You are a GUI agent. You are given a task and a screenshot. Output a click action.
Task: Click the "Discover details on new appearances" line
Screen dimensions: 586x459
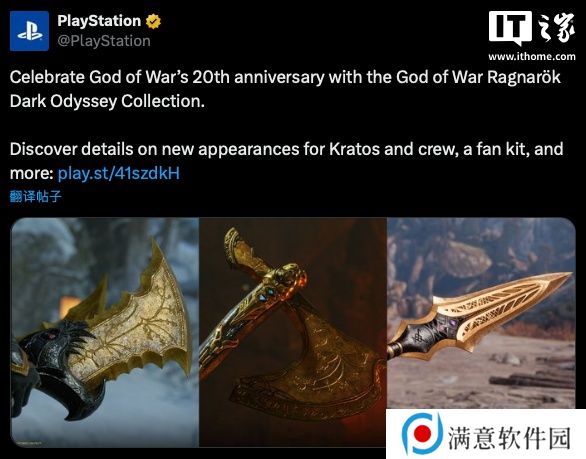point(286,149)
